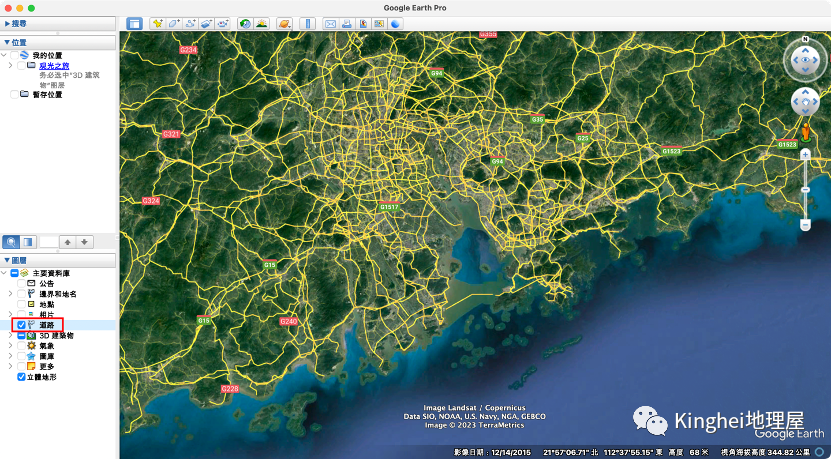Click the zoom slider on the map

(805, 190)
